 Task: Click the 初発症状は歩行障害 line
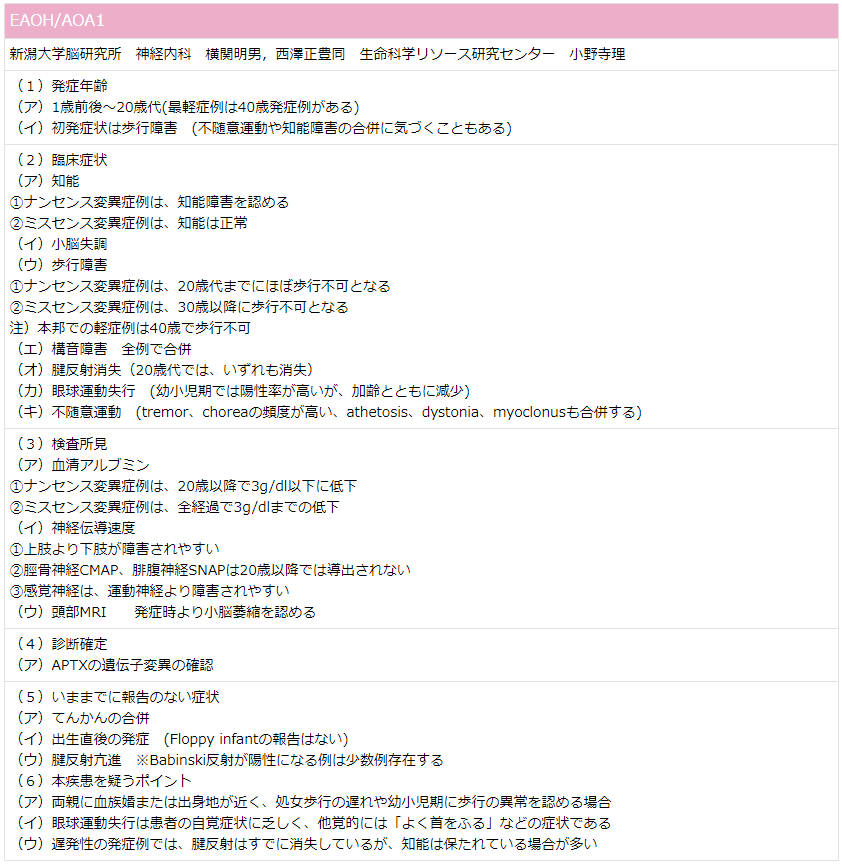264,128
